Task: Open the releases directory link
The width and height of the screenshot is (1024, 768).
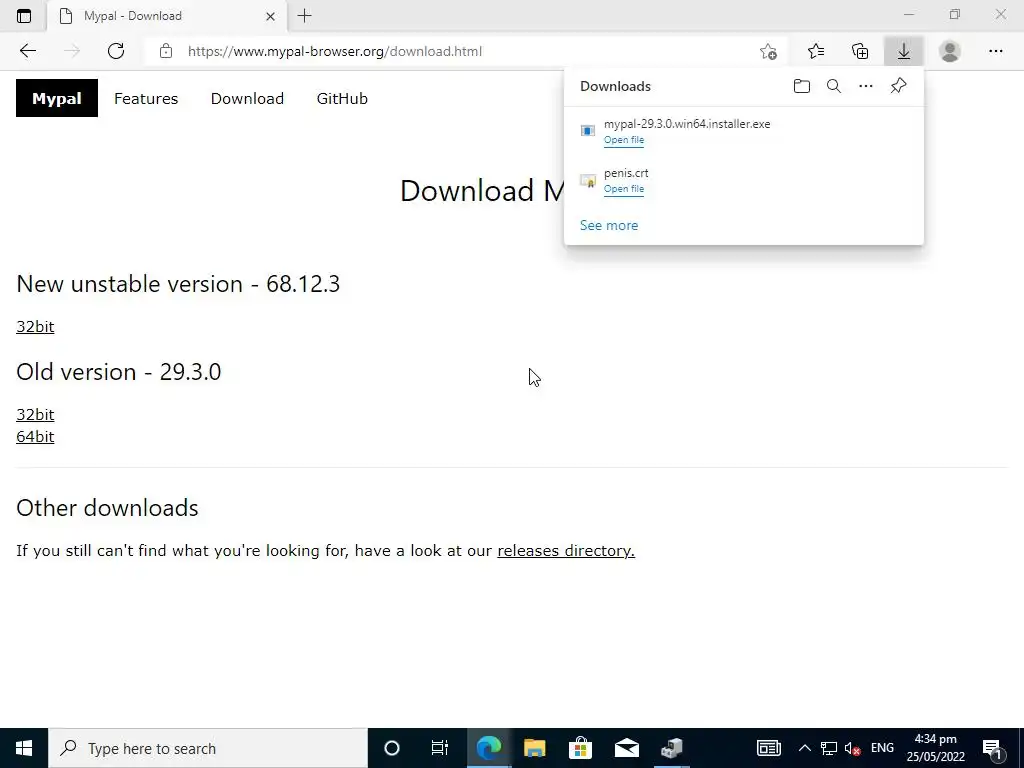Action: (566, 551)
